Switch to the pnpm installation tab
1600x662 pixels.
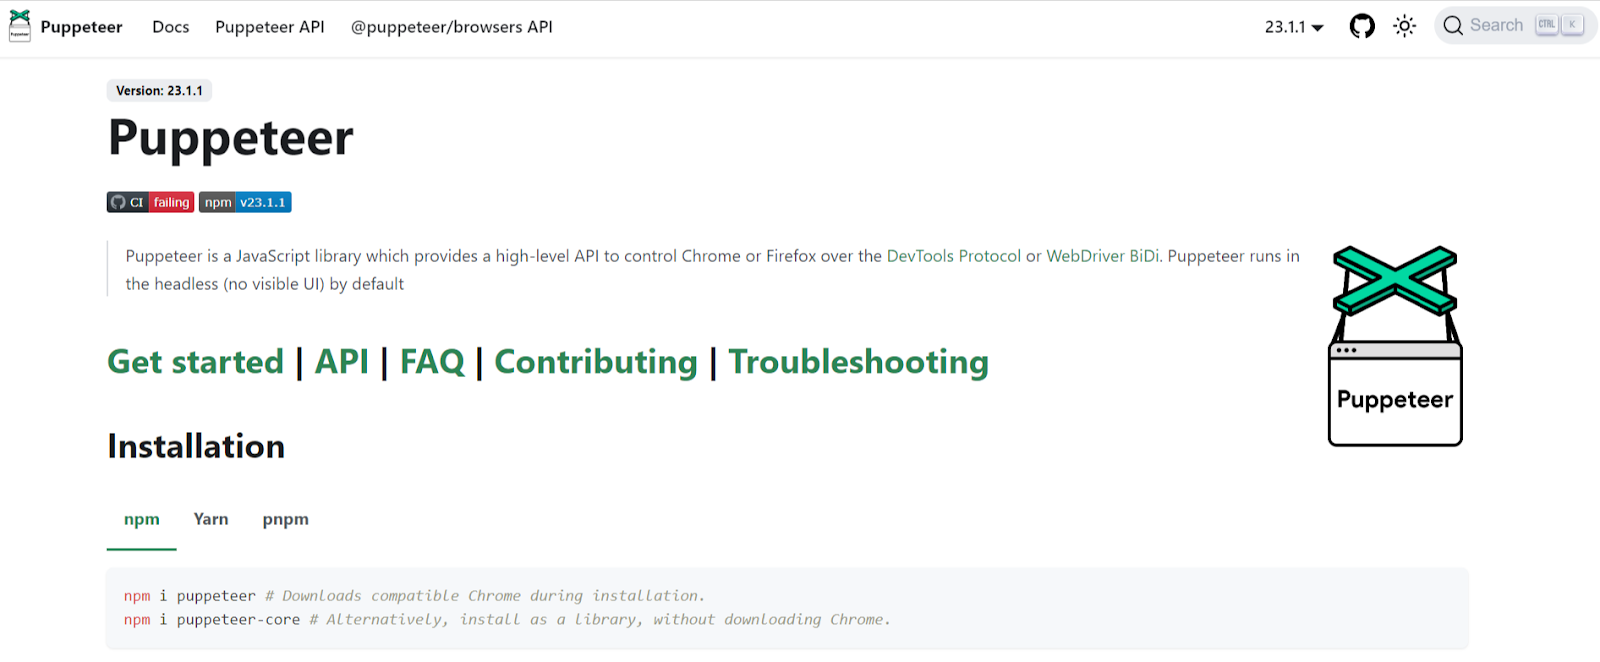click(285, 519)
